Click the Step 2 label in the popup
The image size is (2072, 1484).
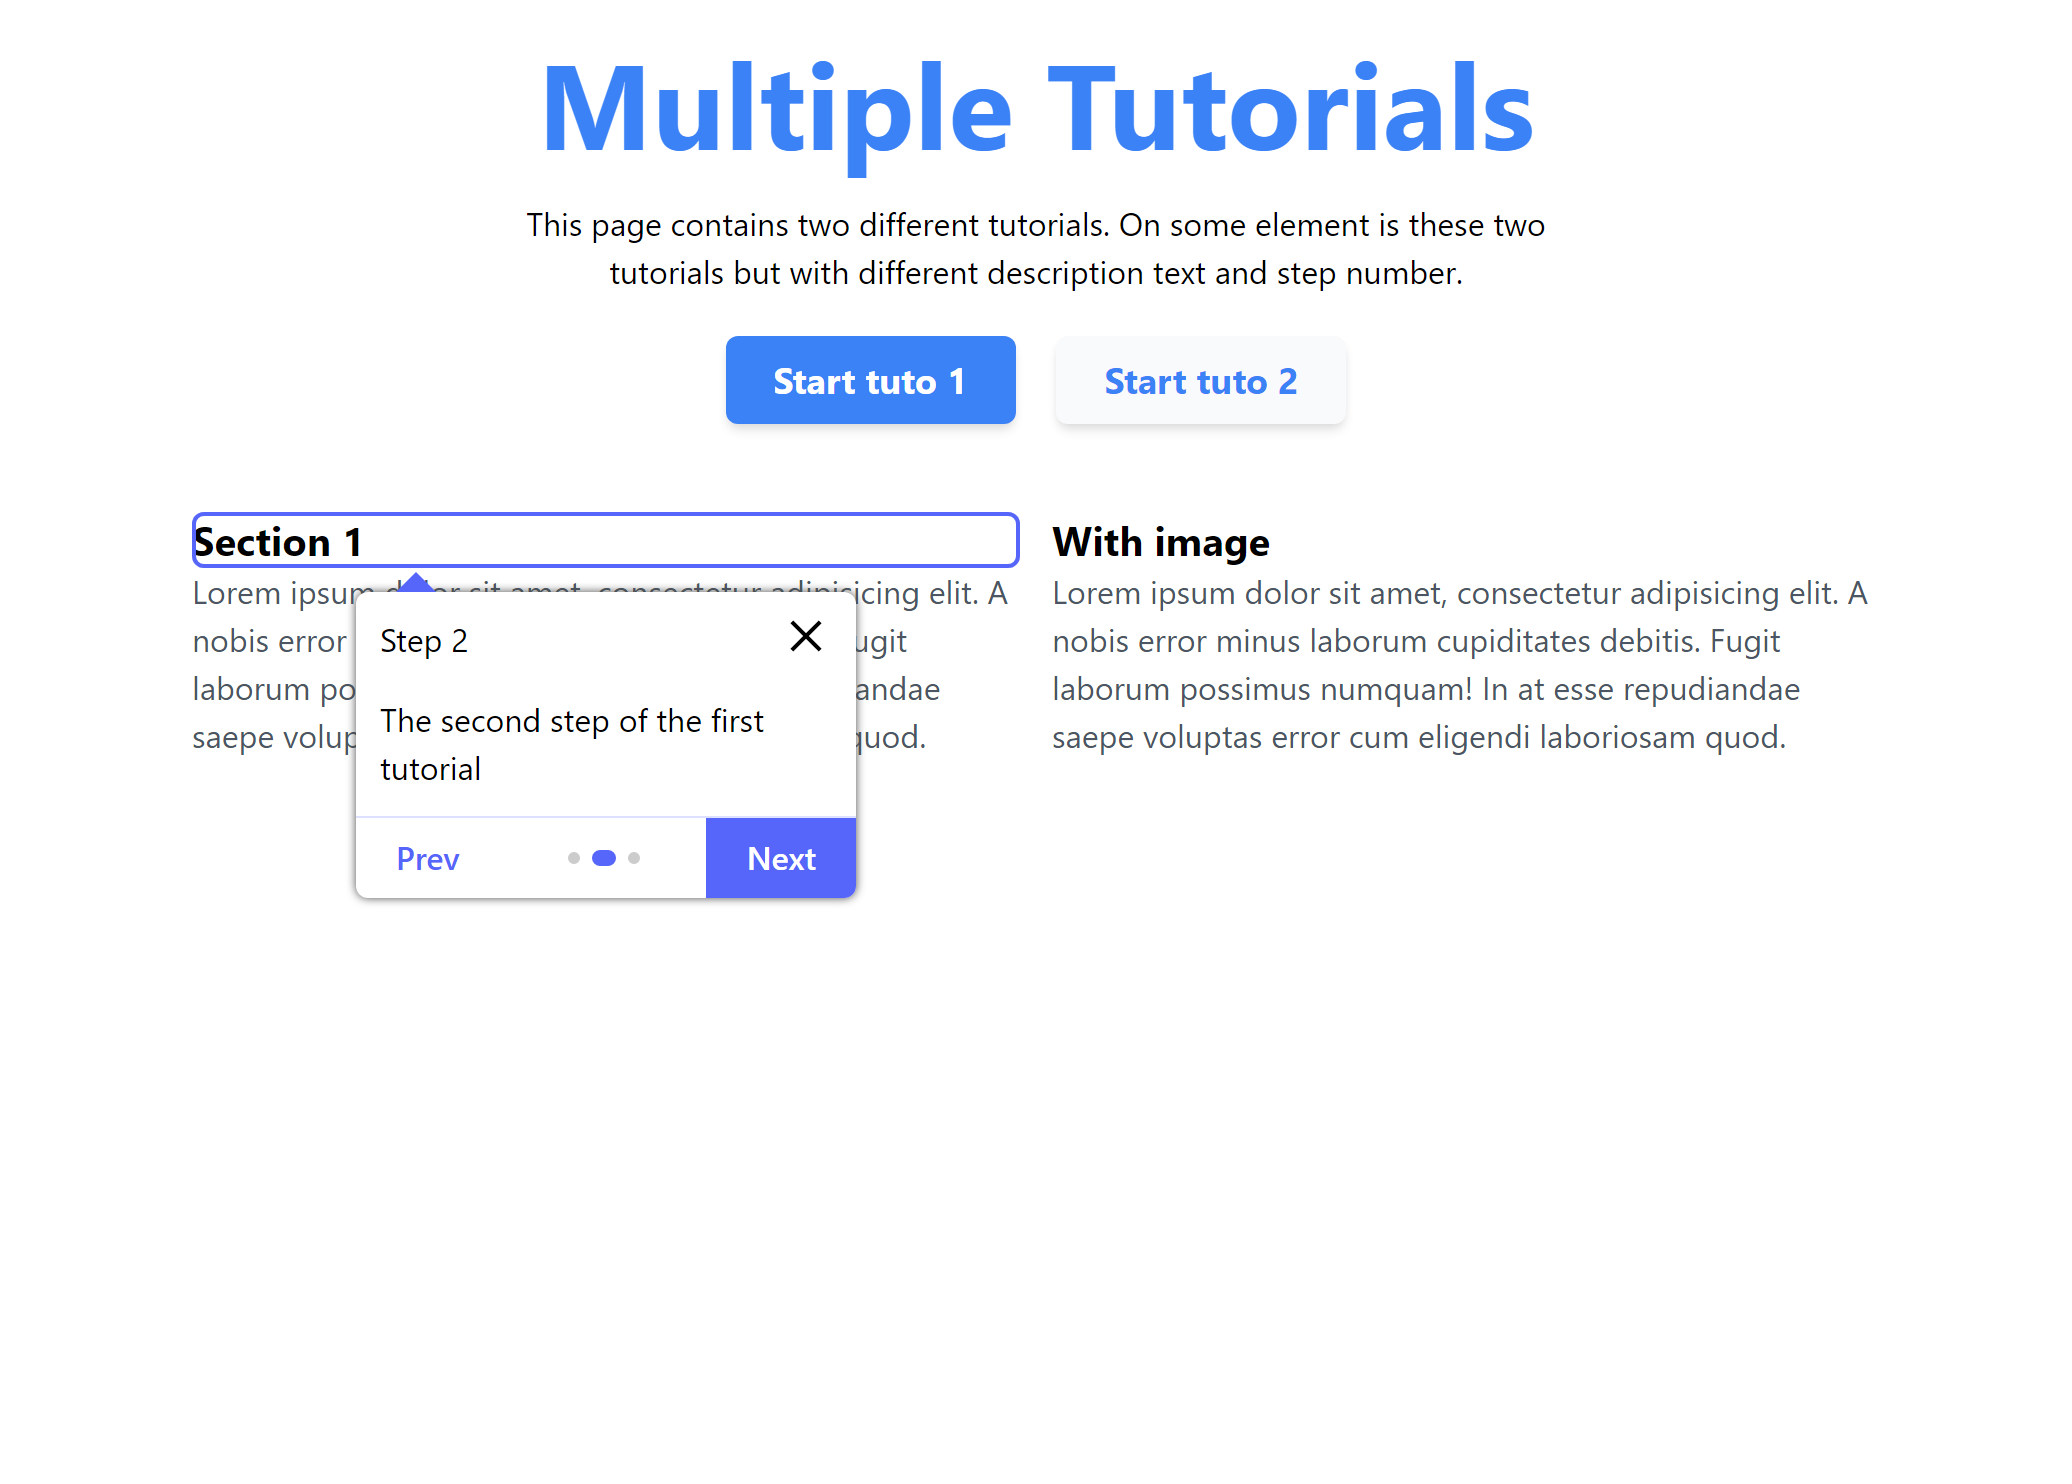[x=423, y=639]
